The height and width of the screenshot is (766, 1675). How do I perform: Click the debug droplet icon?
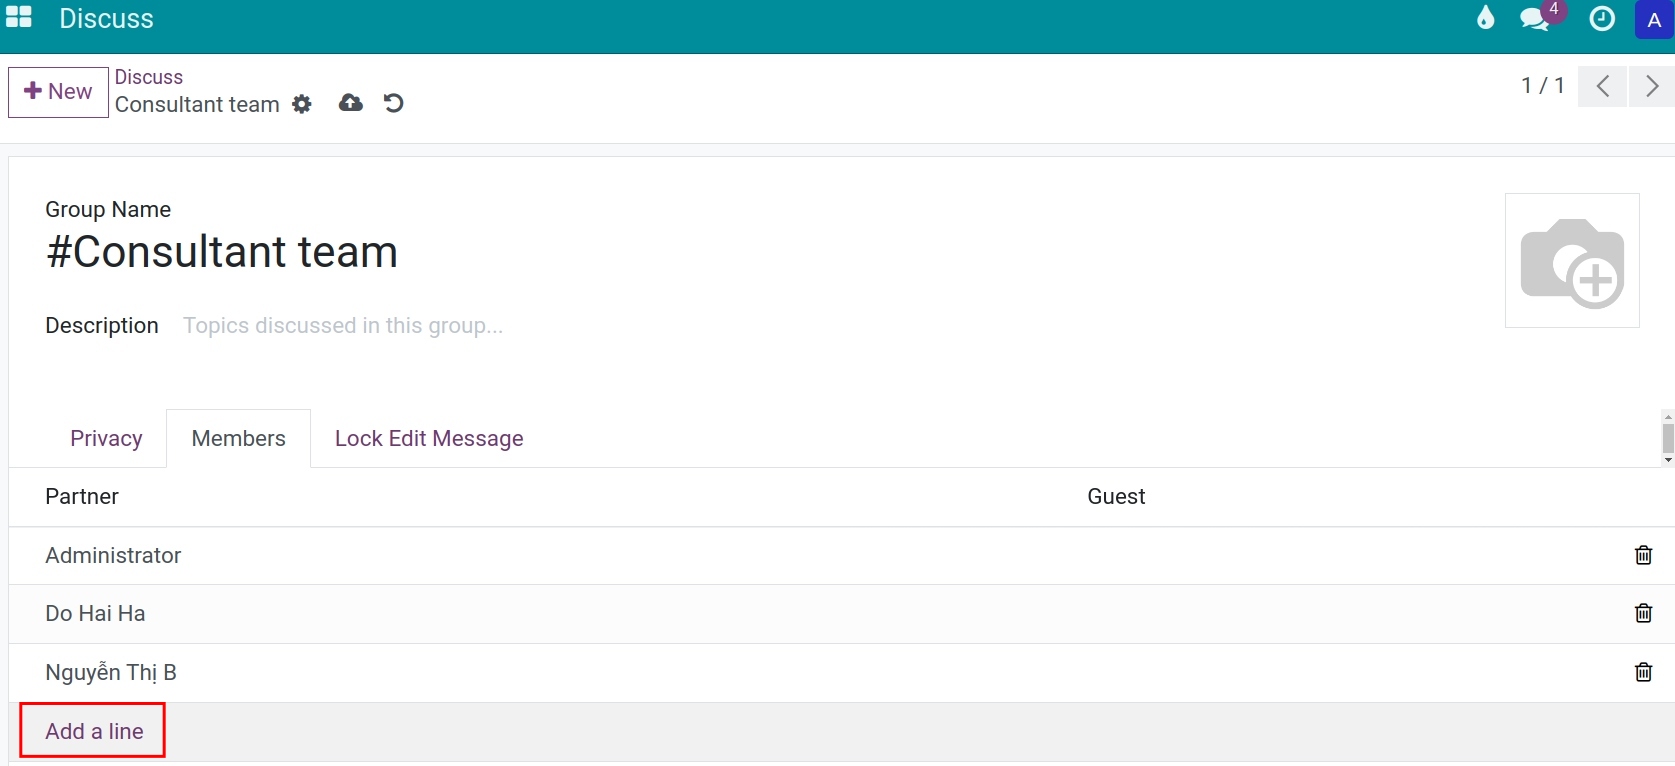point(1485,18)
